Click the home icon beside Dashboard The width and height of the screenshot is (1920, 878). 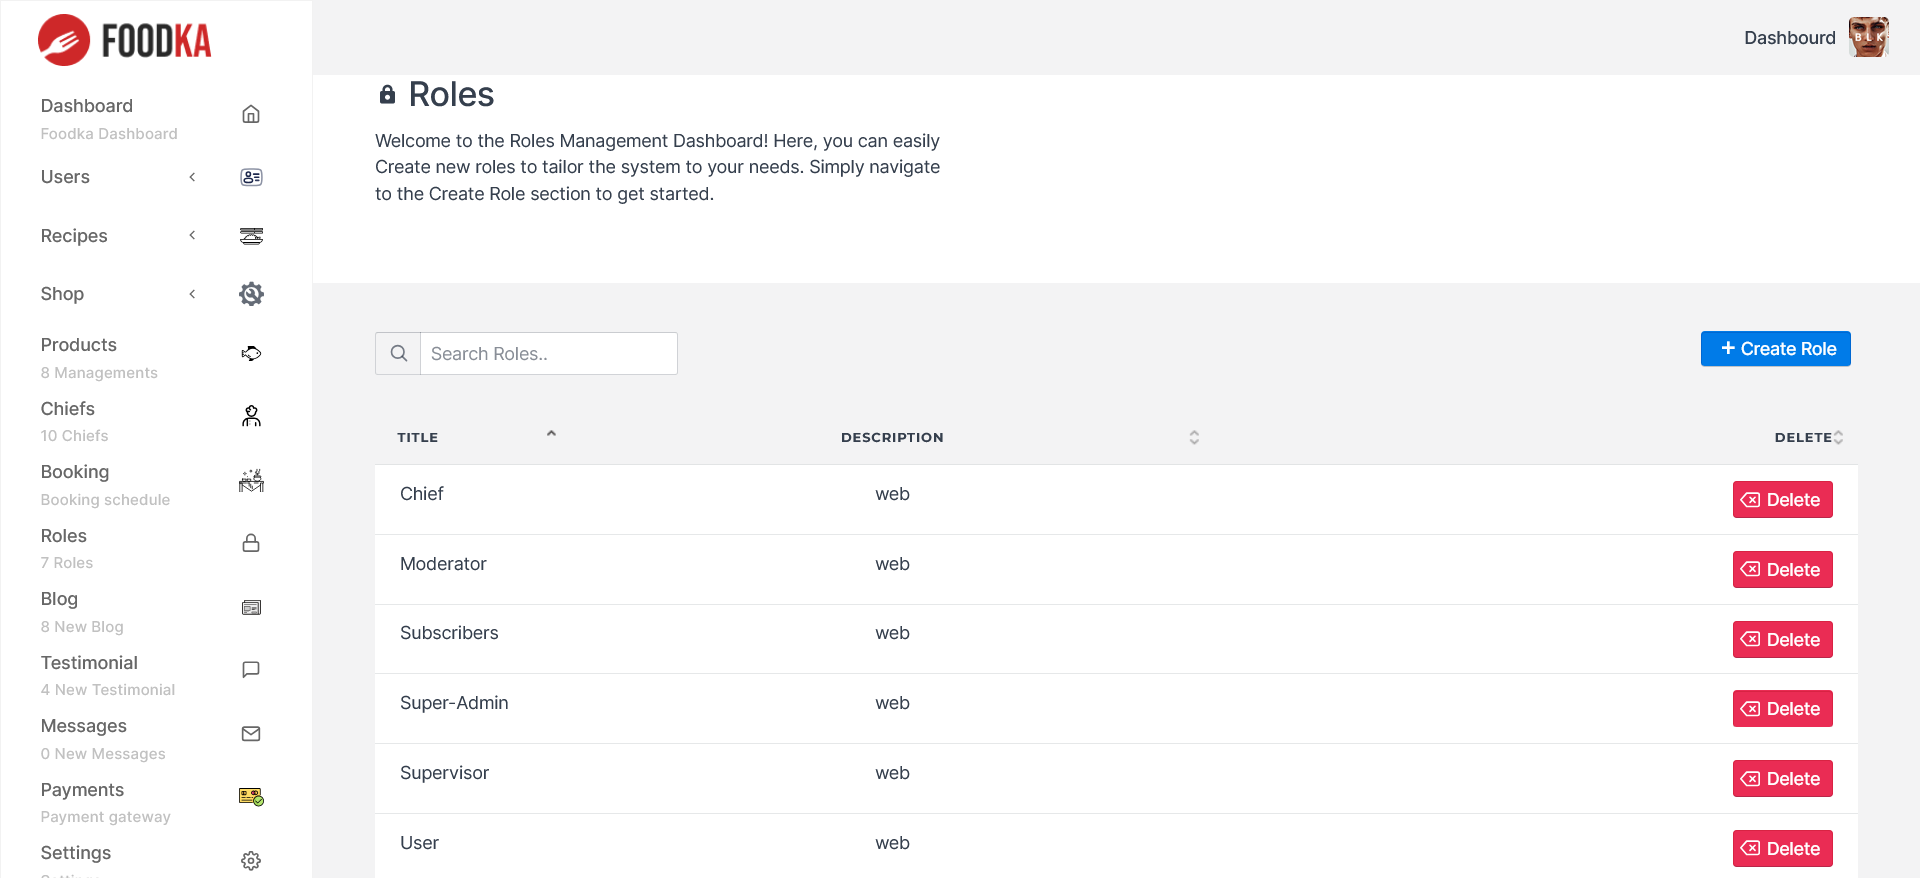[251, 114]
